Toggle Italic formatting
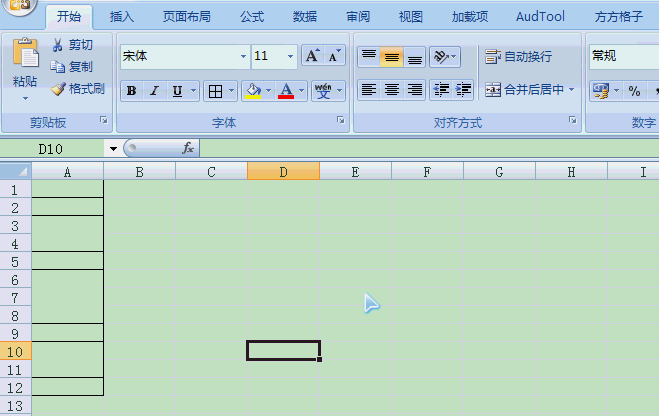Screen dimensions: 659x416 point(155,92)
